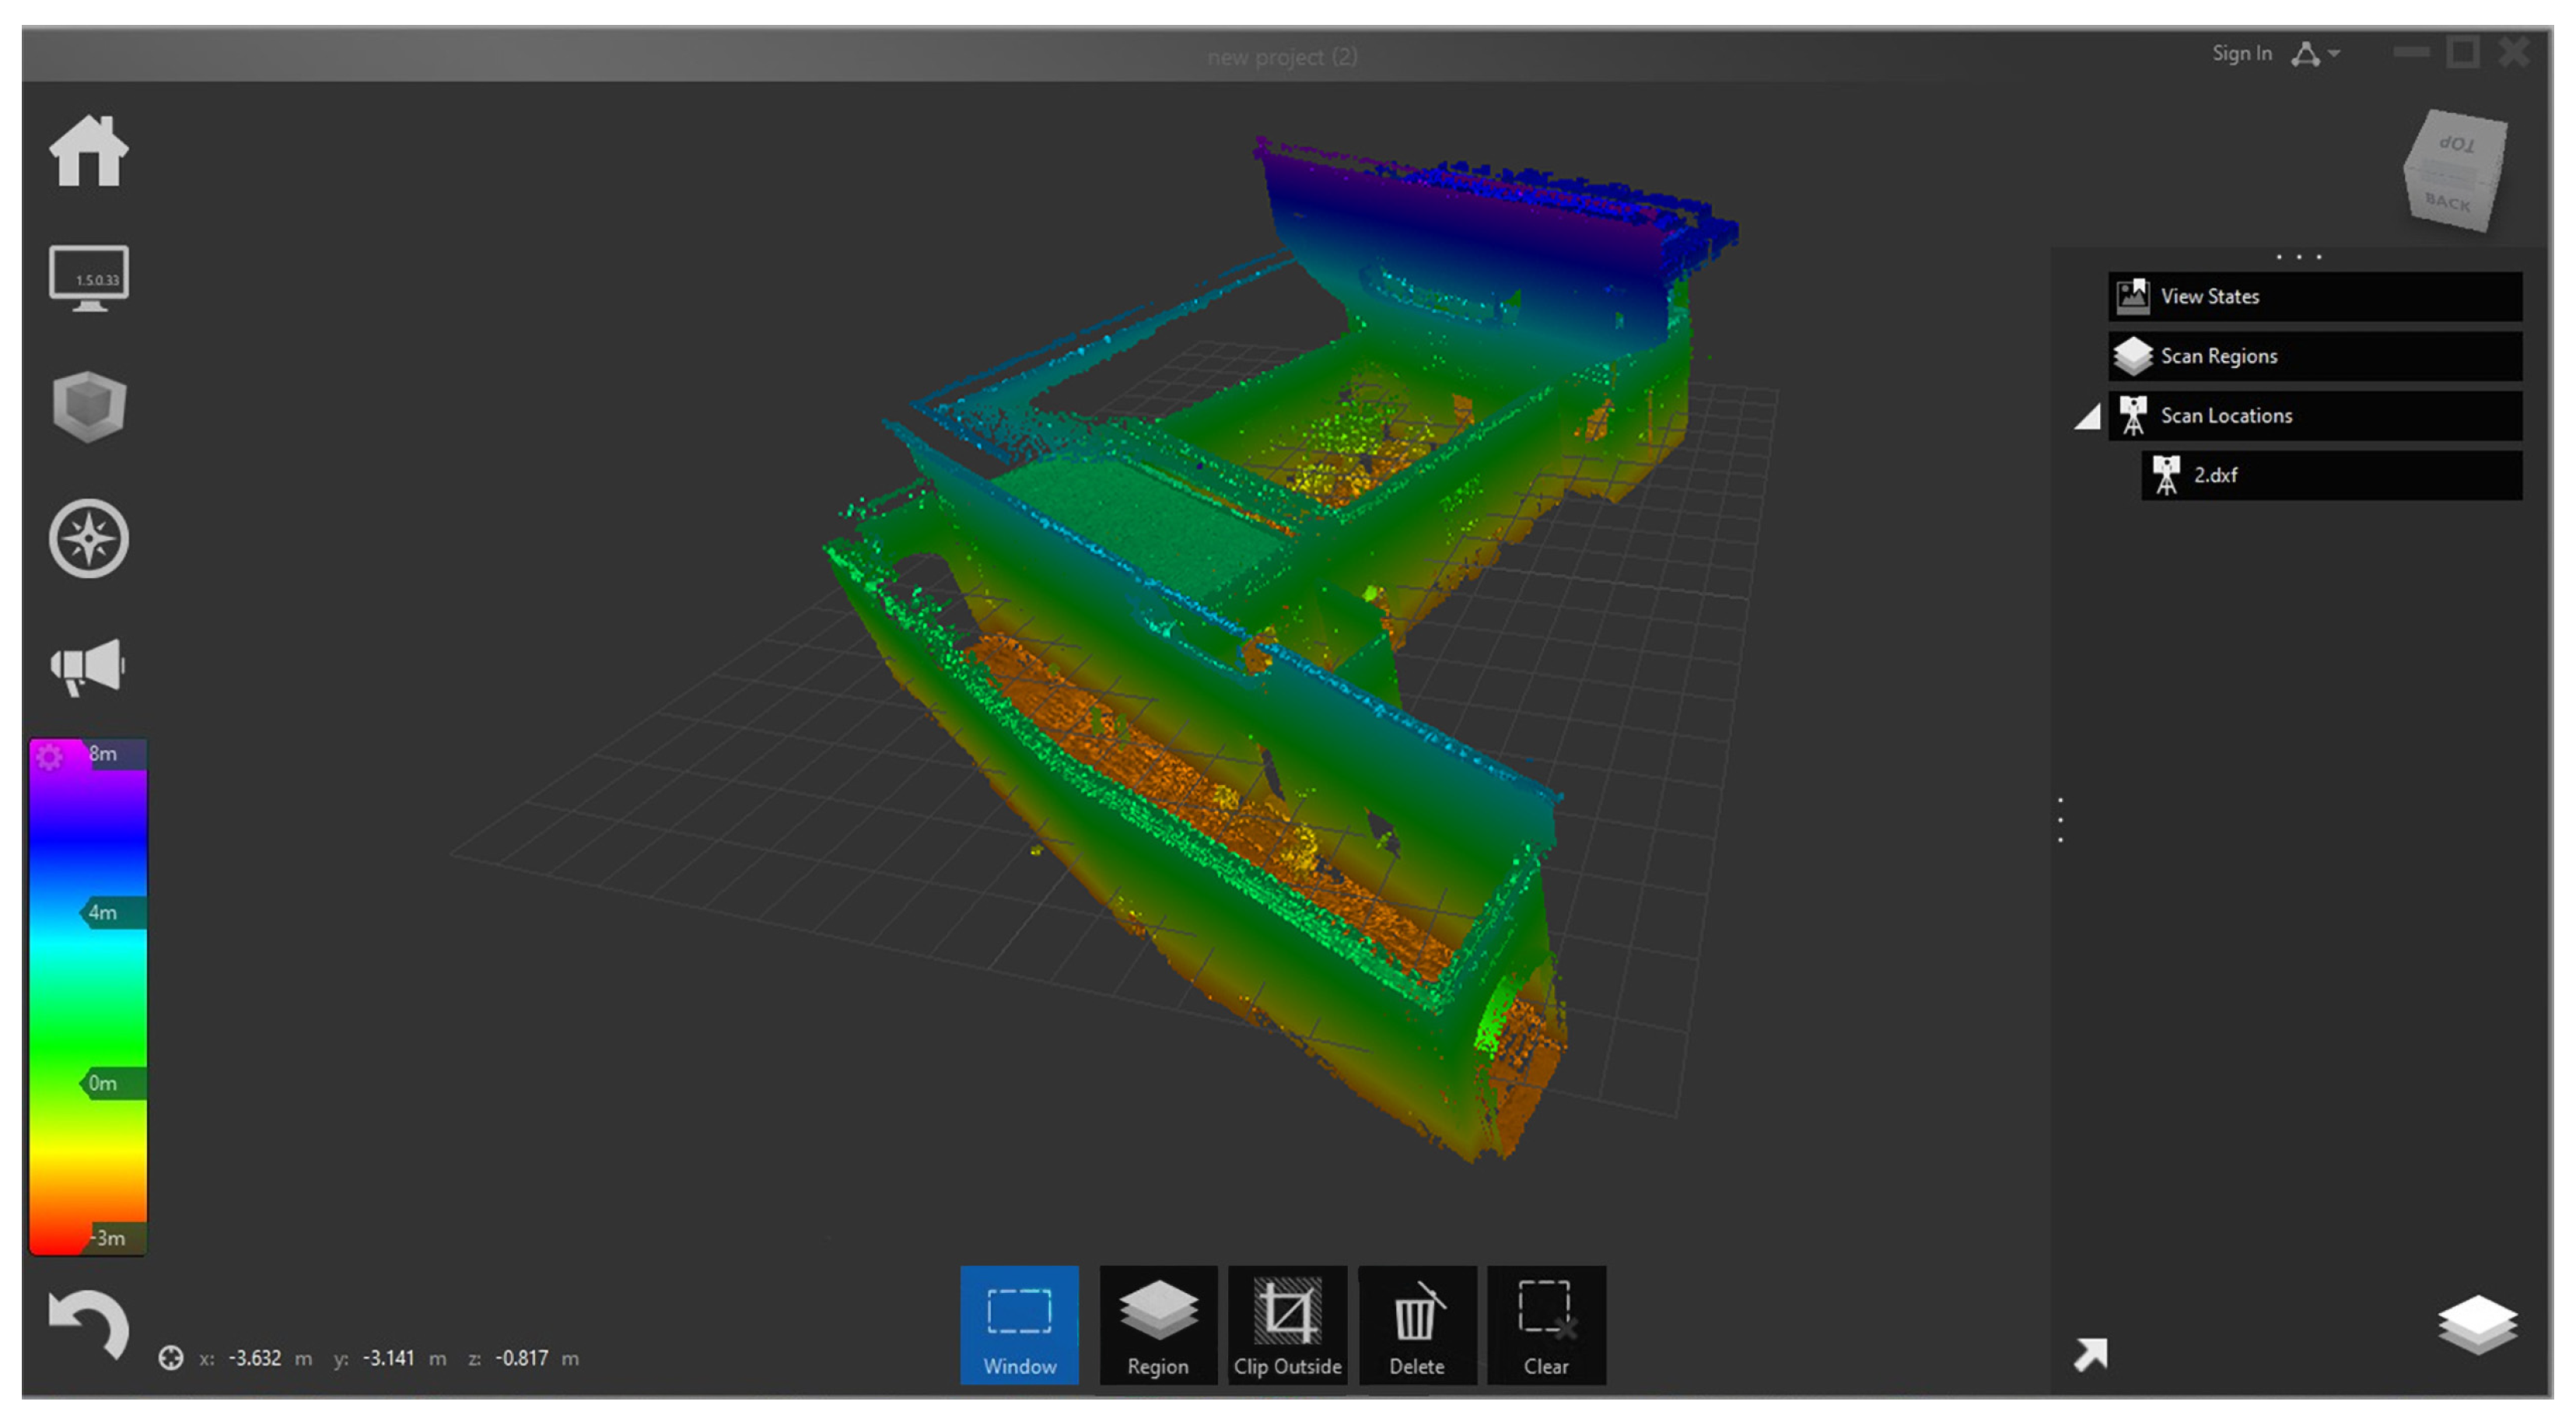The image size is (2576, 1426).
Task: Click the layers stack icon bottom right
Action: (2477, 1323)
